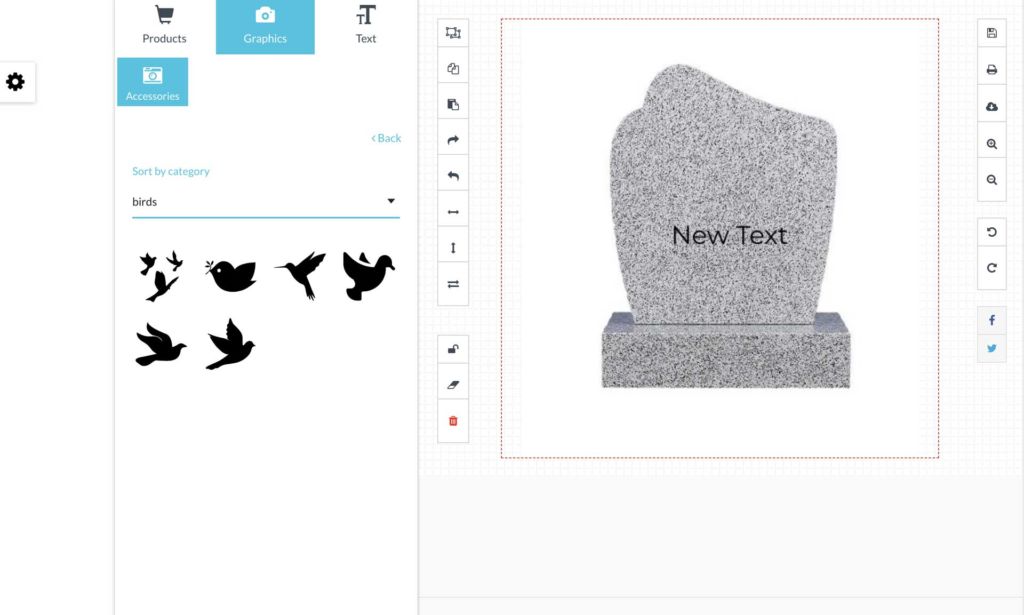Viewport: 1024px width, 615px height.
Task: Click the cloud download icon
Action: 991,107
